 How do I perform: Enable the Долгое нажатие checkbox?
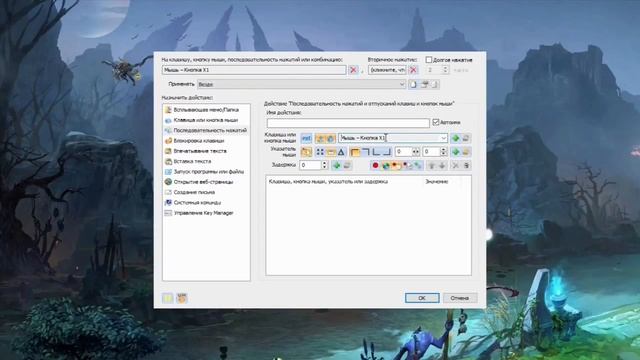[429, 60]
